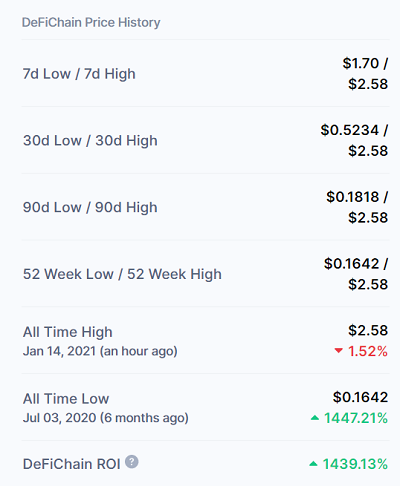The image size is (400, 486).
Task: Click the DeFiChain ROI help question-mark icon
Action: (x=132, y=462)
